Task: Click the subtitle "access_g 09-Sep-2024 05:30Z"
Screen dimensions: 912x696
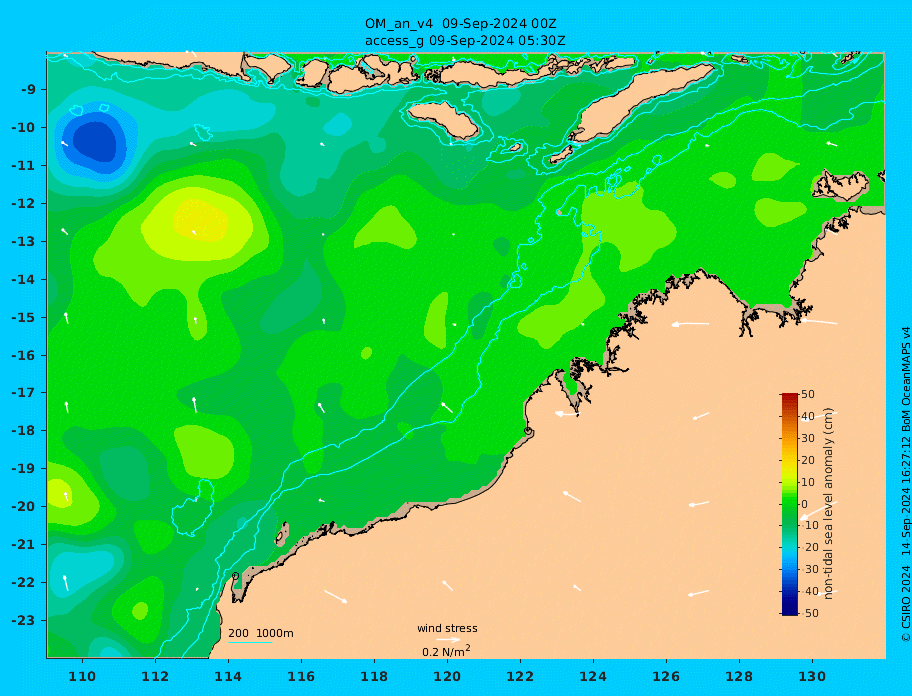Action: point(465,41)
